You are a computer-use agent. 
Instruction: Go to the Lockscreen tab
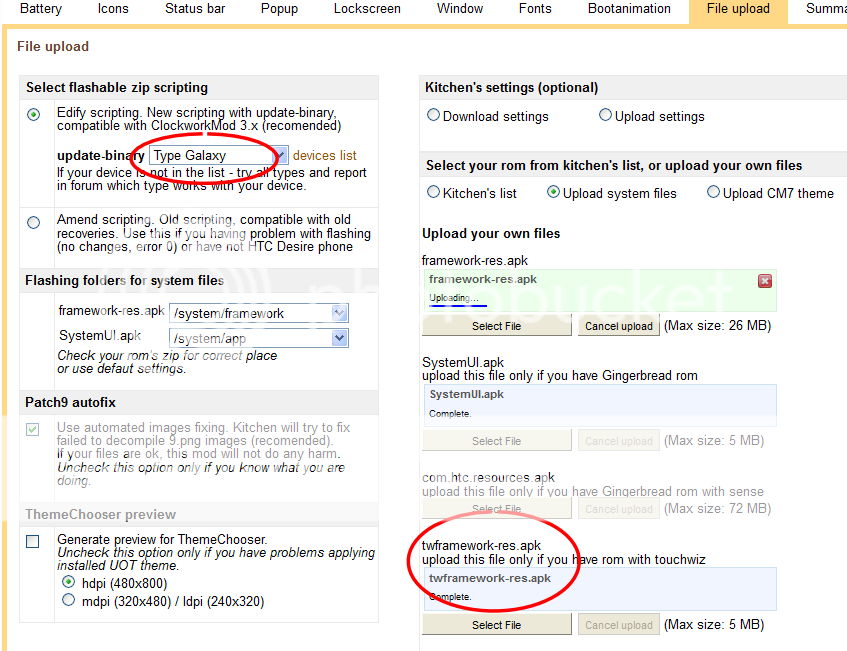pyautogui.click(x=367, y=9)
